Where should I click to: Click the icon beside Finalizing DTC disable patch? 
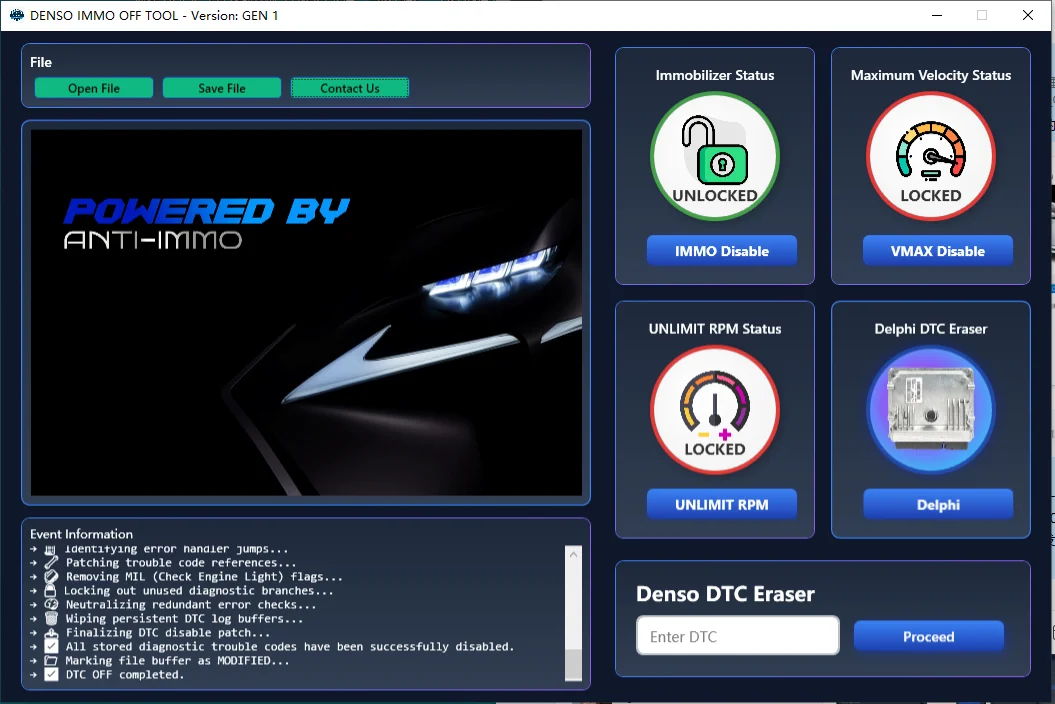pos(51,633)
